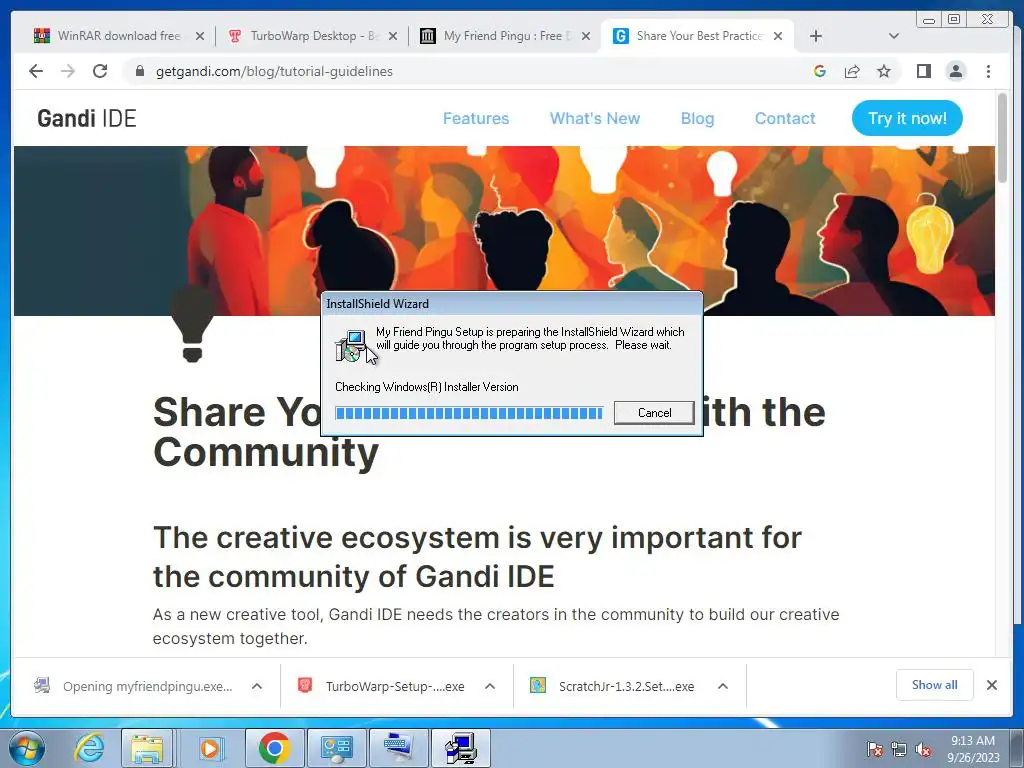Close the TurboWarp Desktop tab

click(393, 36)
